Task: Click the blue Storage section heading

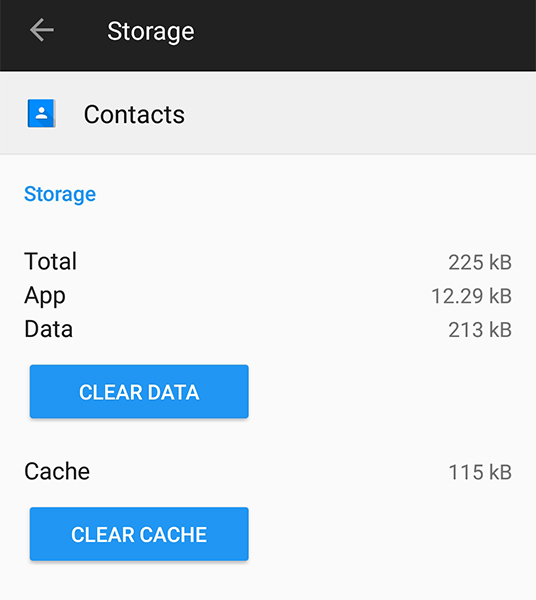Action: (x=60, y=194)
